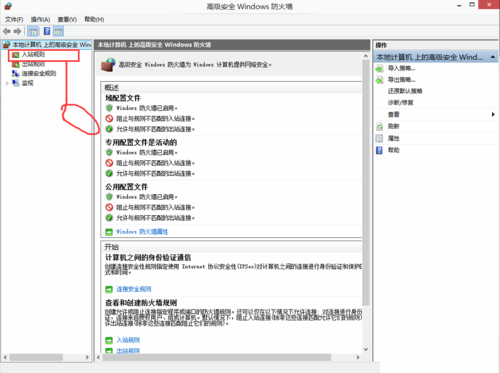Click the green export icon beside 导出策略
Screen dimensions: 500x373
(379, 80)
